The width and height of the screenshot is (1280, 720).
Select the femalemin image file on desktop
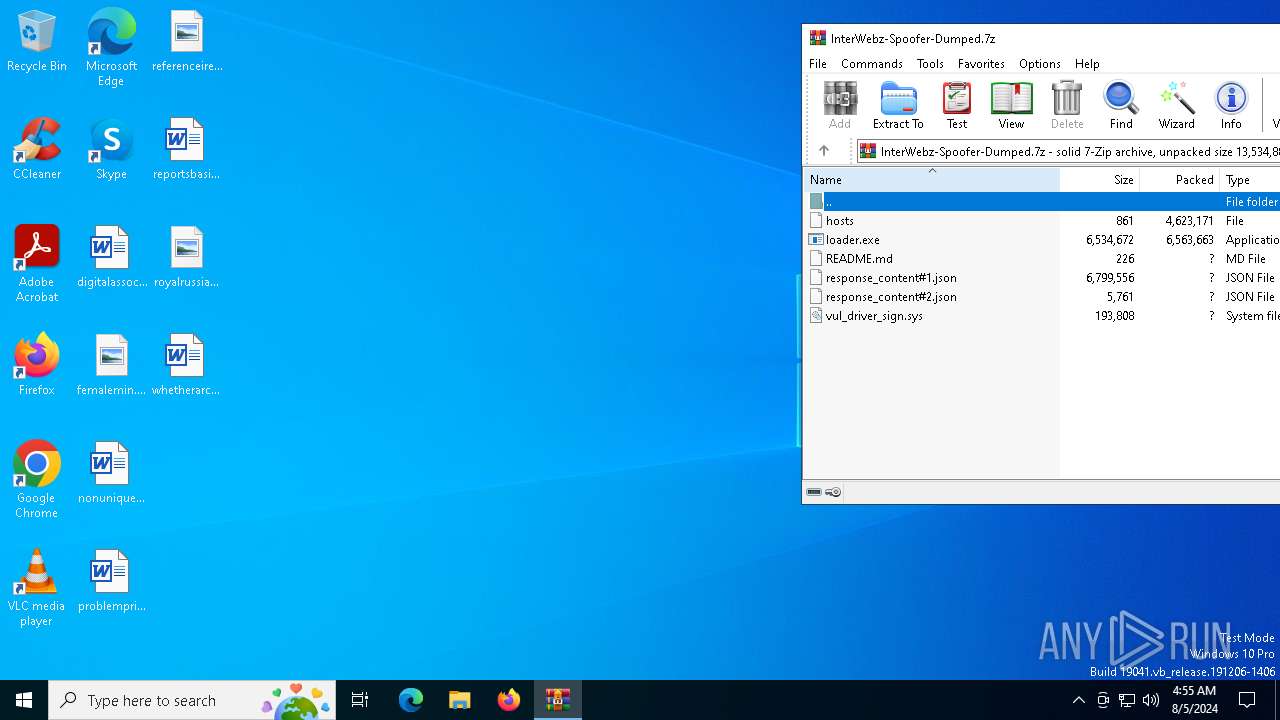click(111, 365)
